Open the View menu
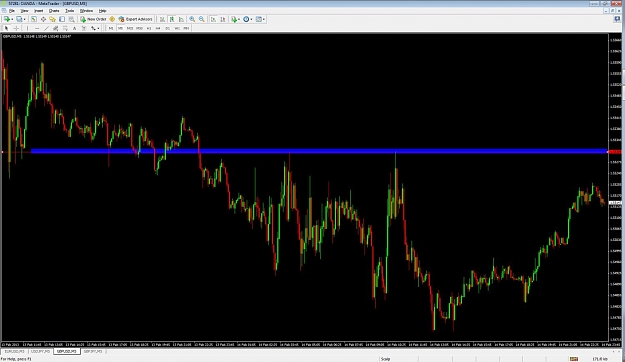This screenshot has height=362, width=625. (x=24, y=11)
